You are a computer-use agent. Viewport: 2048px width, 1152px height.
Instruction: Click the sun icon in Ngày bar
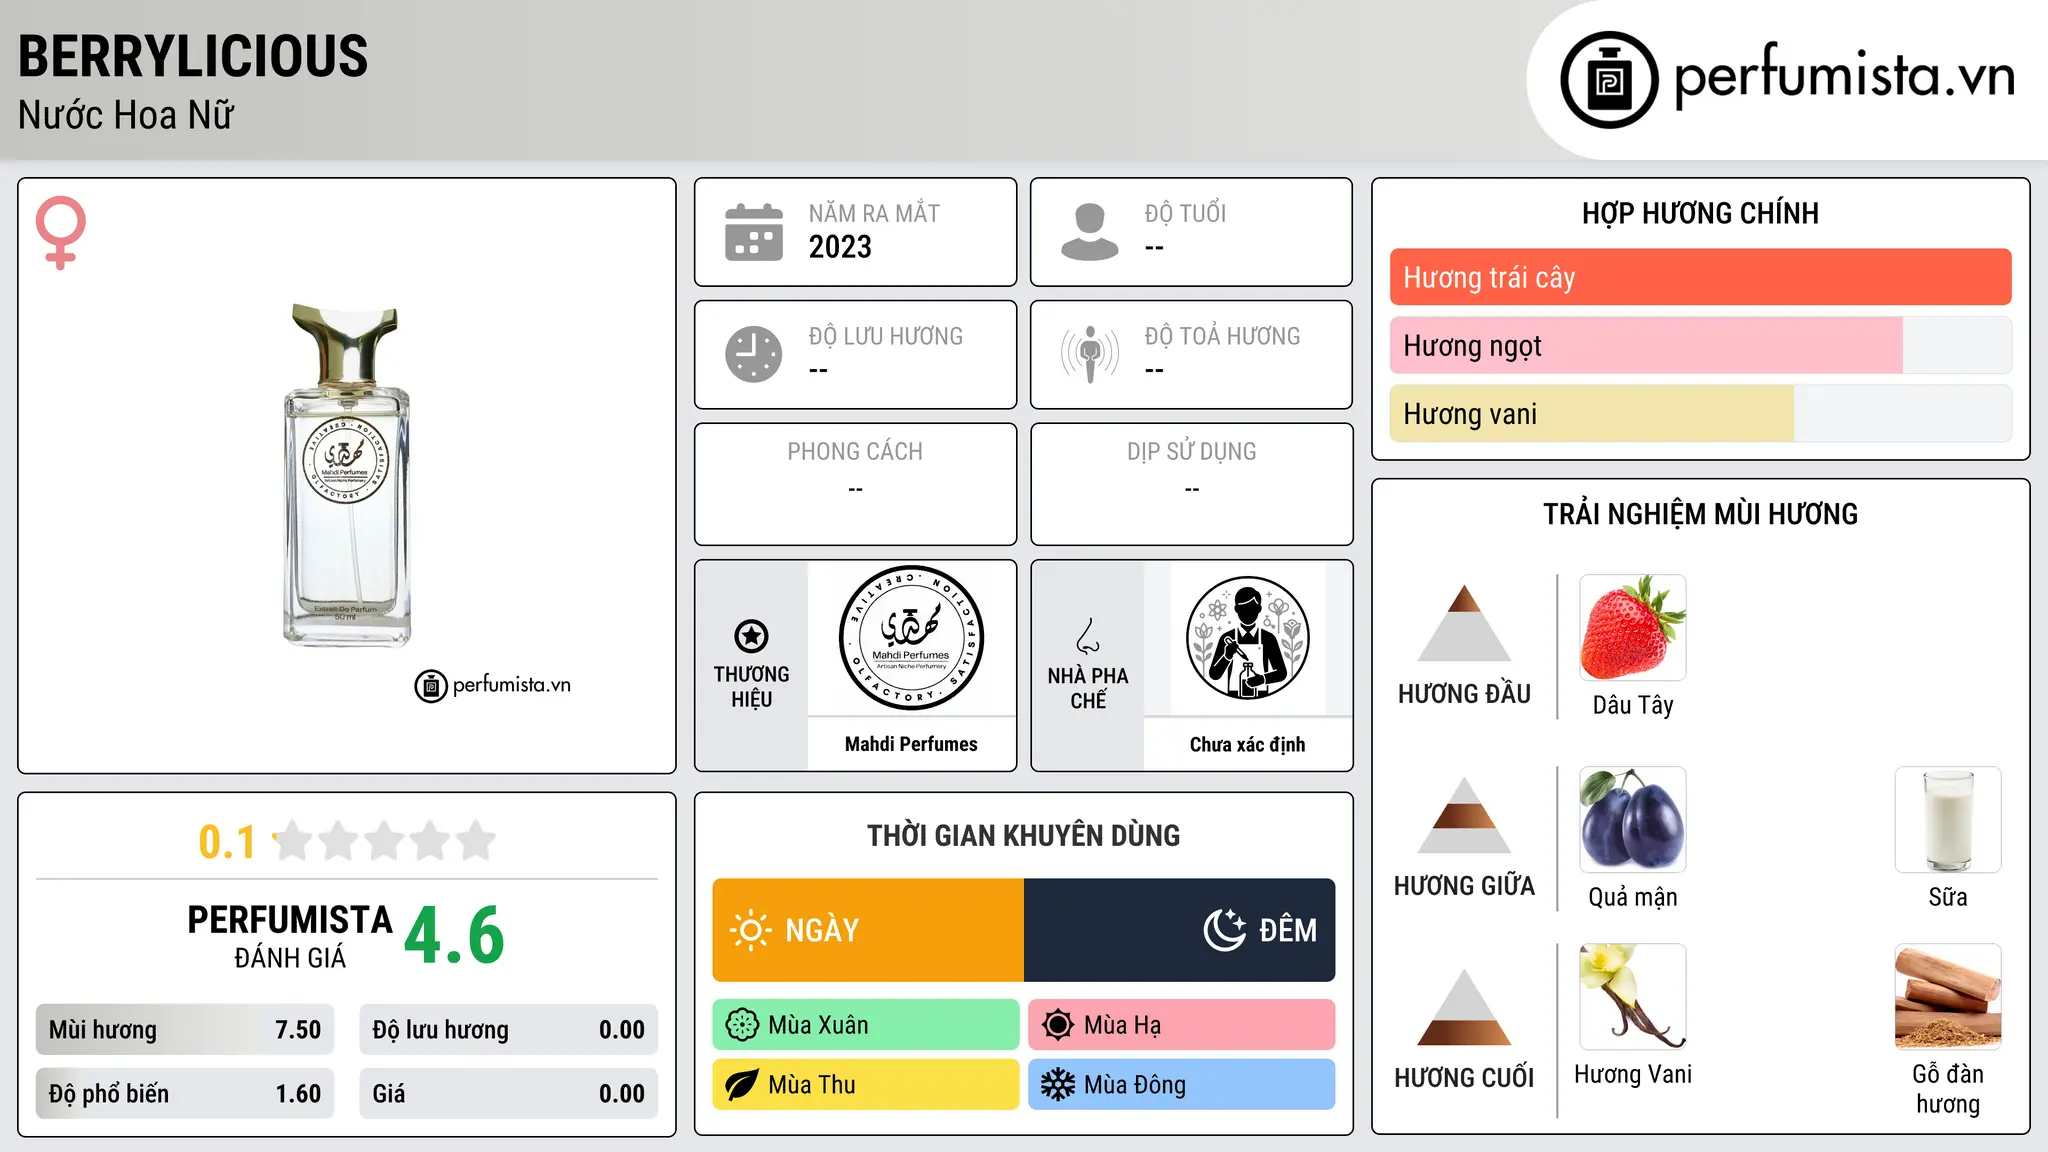750,930
